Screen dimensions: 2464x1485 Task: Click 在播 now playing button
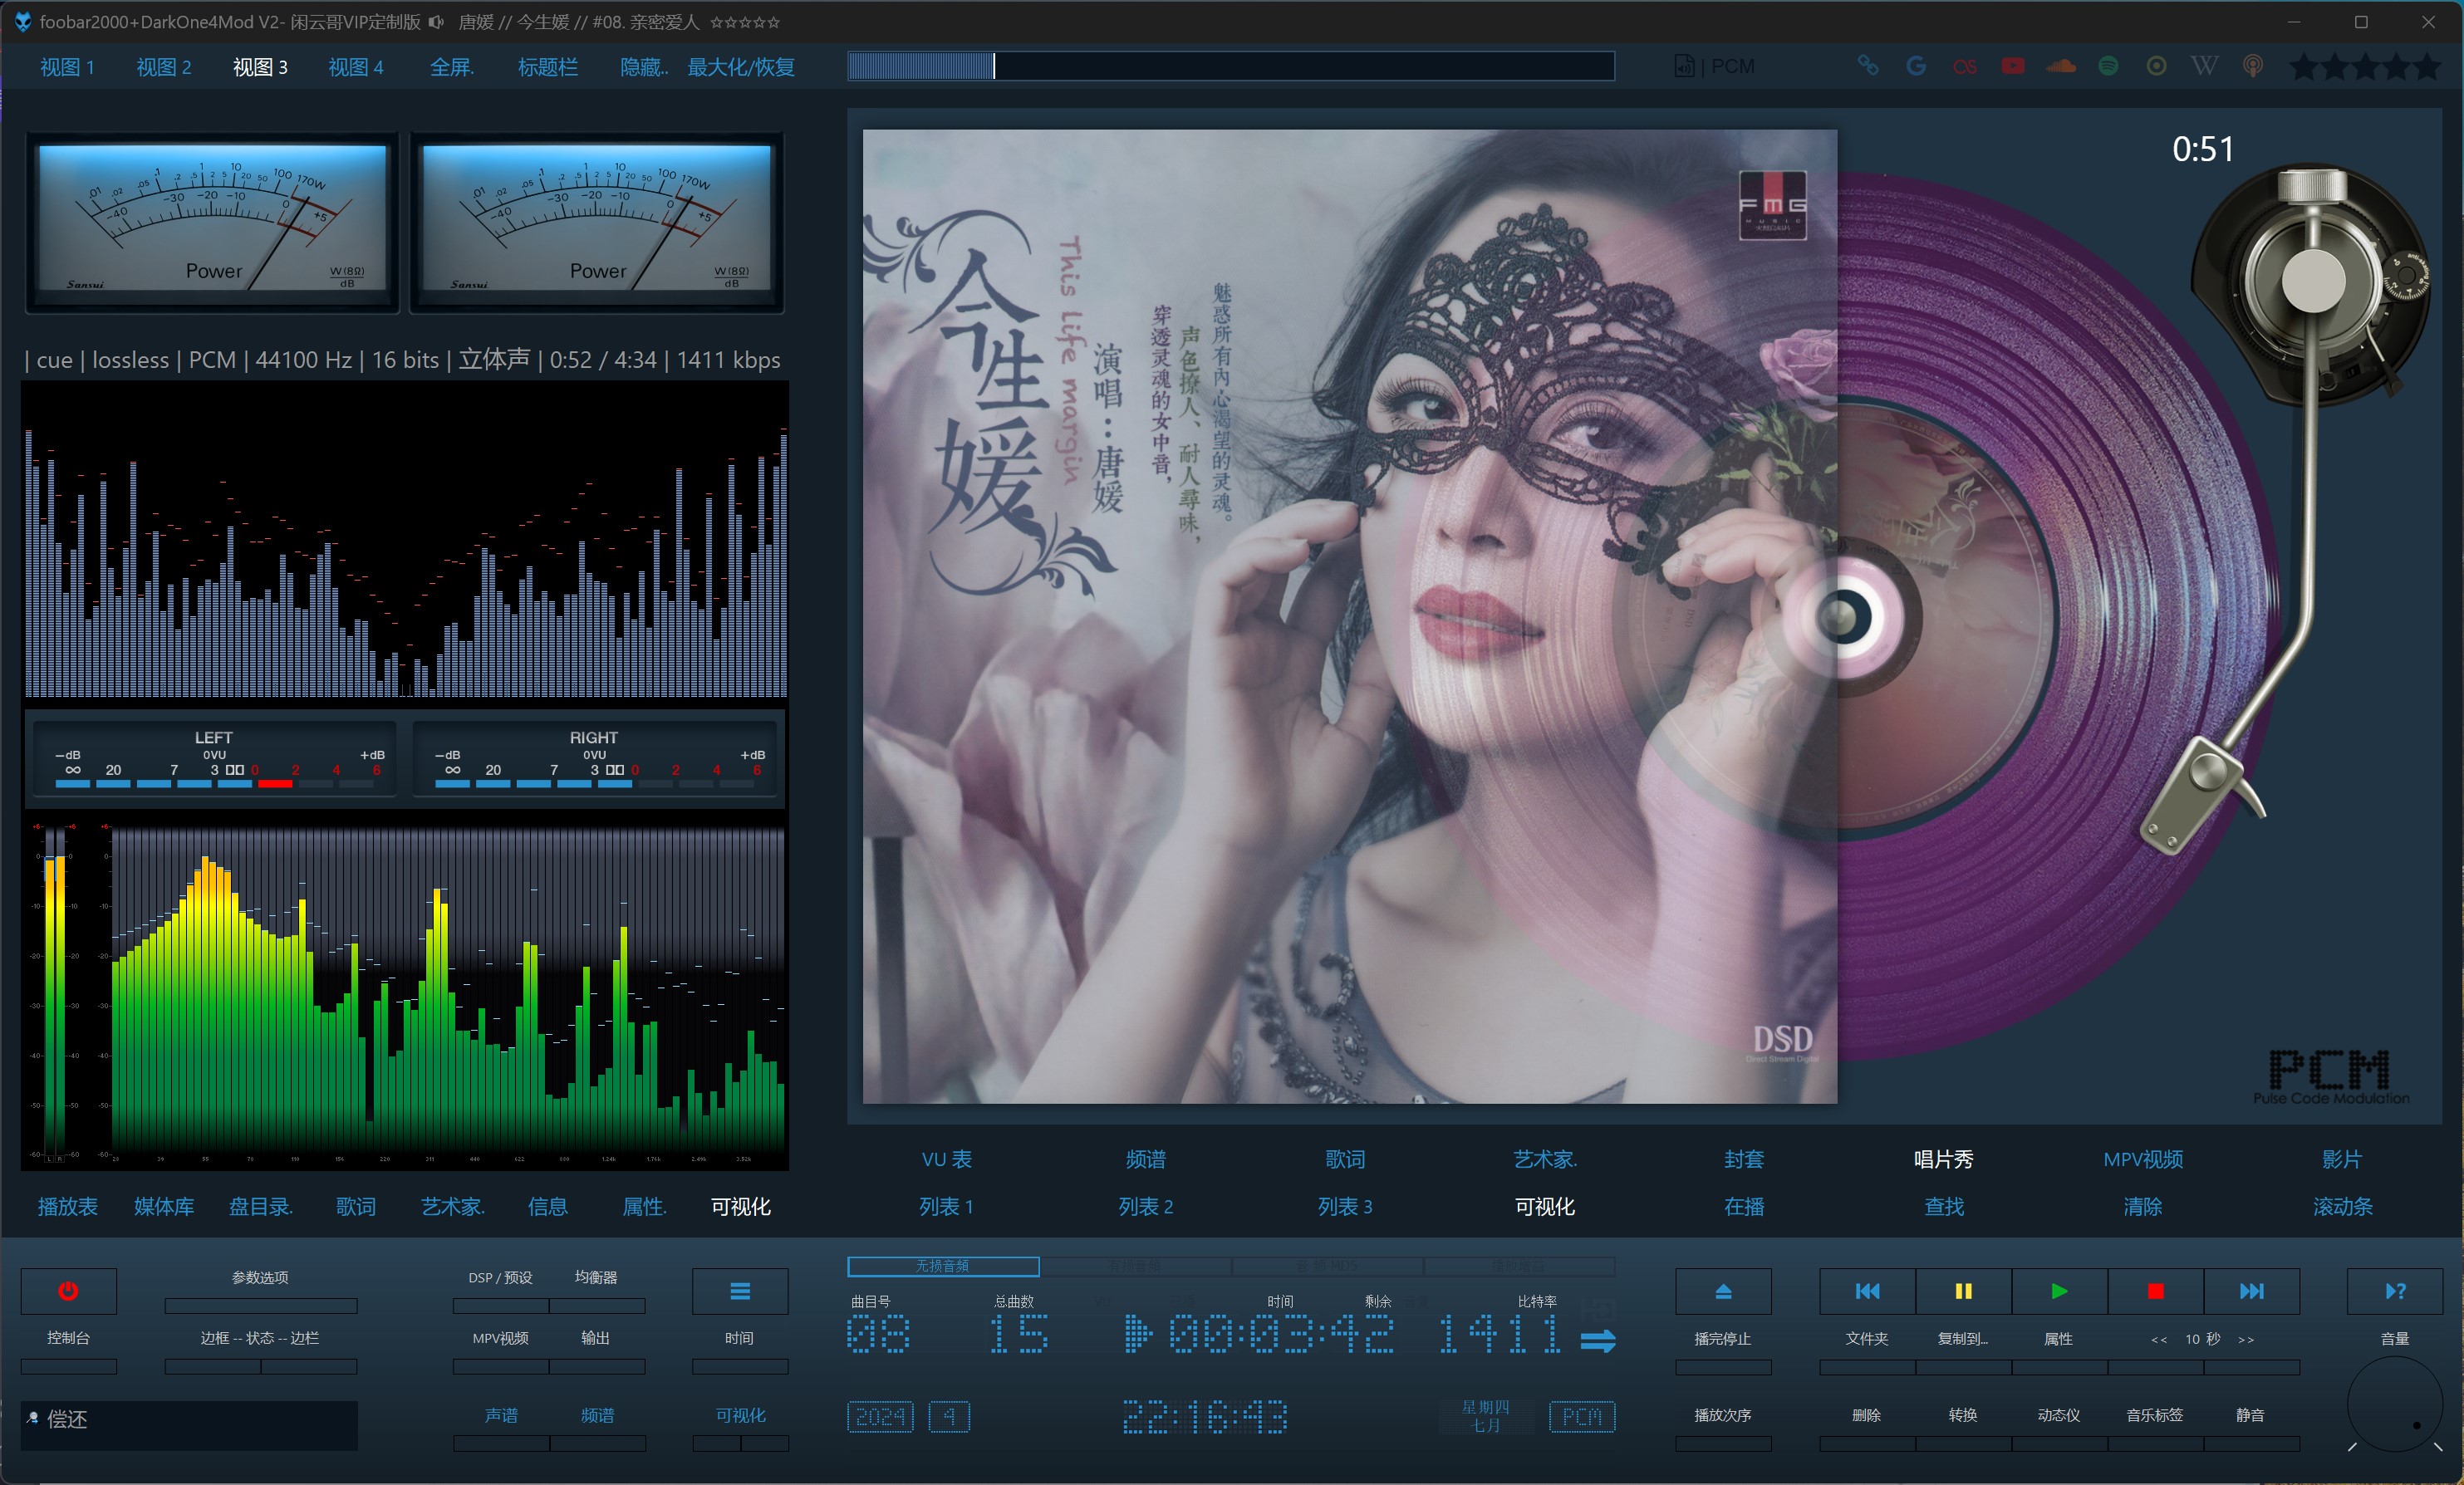1744,1206
